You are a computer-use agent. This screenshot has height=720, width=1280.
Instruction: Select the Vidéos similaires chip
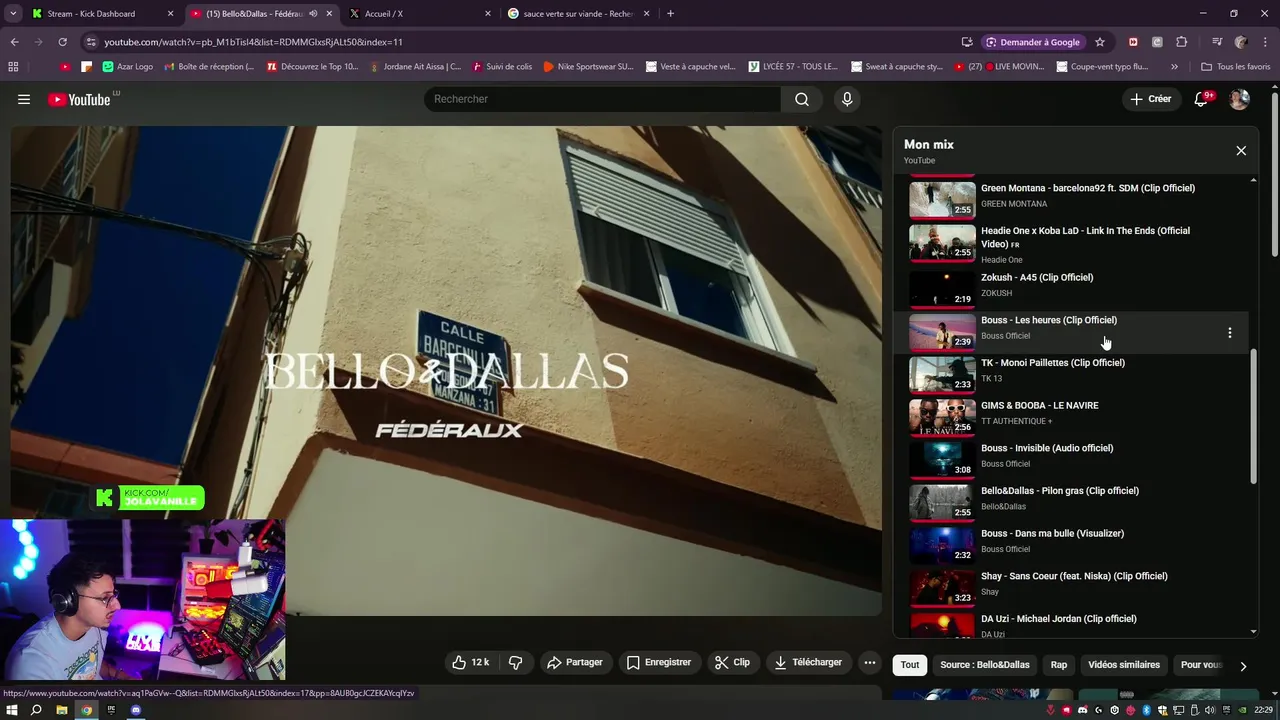(1124, 665)
